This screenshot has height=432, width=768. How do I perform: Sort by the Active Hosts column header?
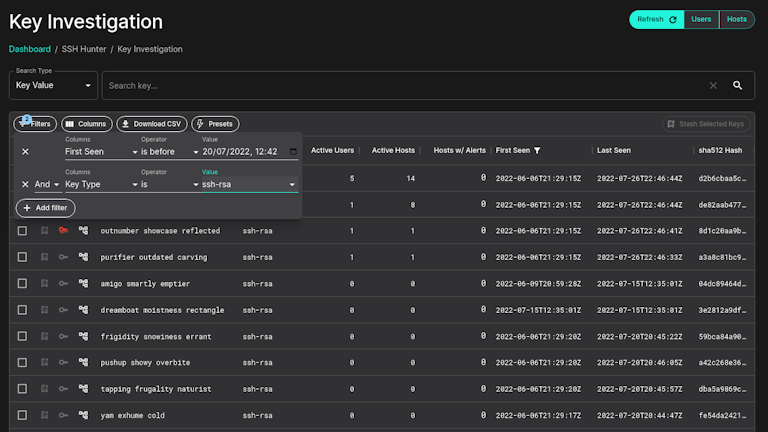point(393,150)
